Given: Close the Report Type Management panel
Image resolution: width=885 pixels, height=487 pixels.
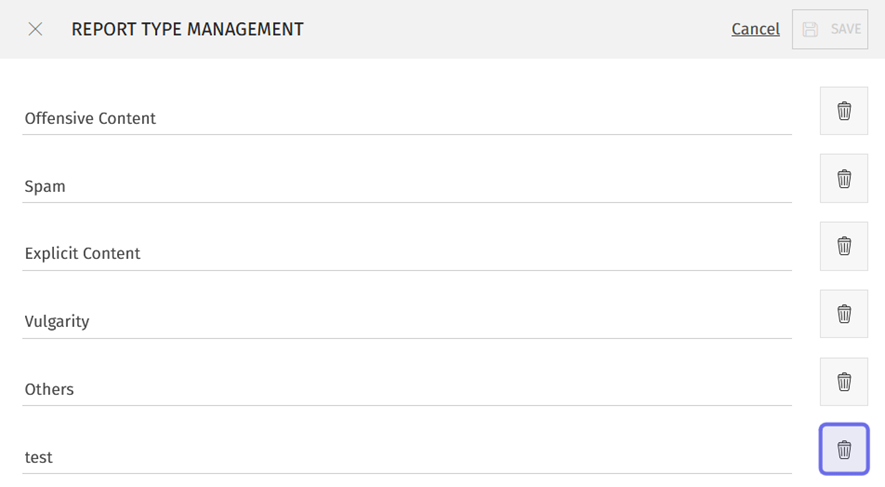Looking at the screenshot, I should click(35, 29).
